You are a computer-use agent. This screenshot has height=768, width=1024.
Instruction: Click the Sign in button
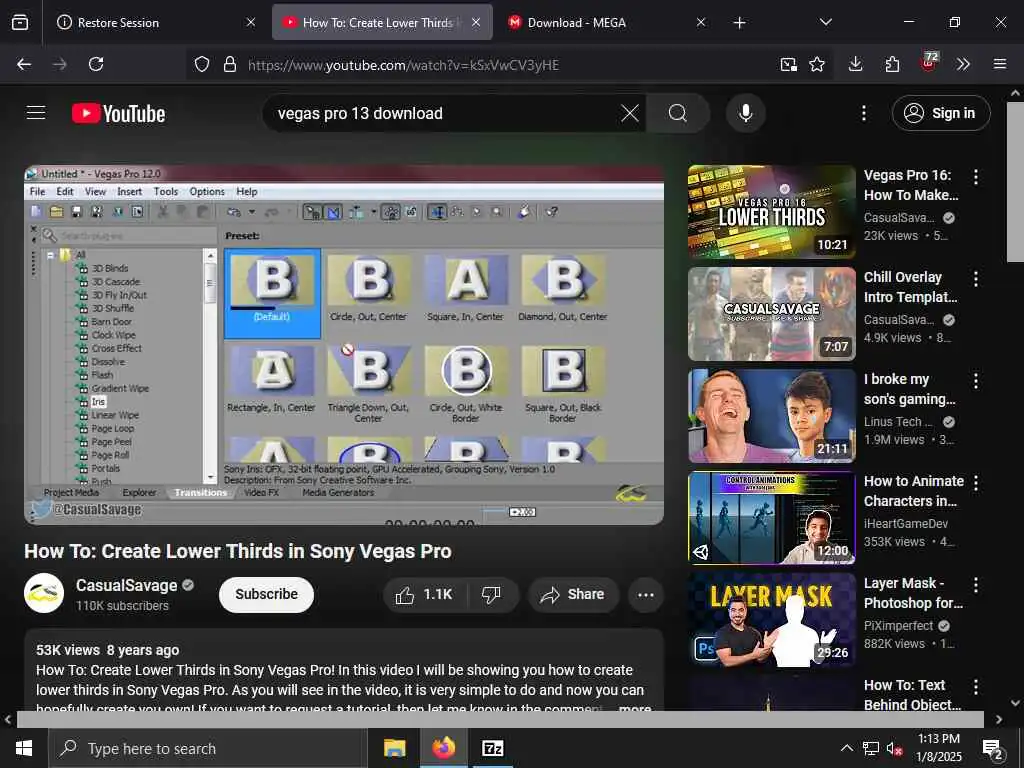940,113
